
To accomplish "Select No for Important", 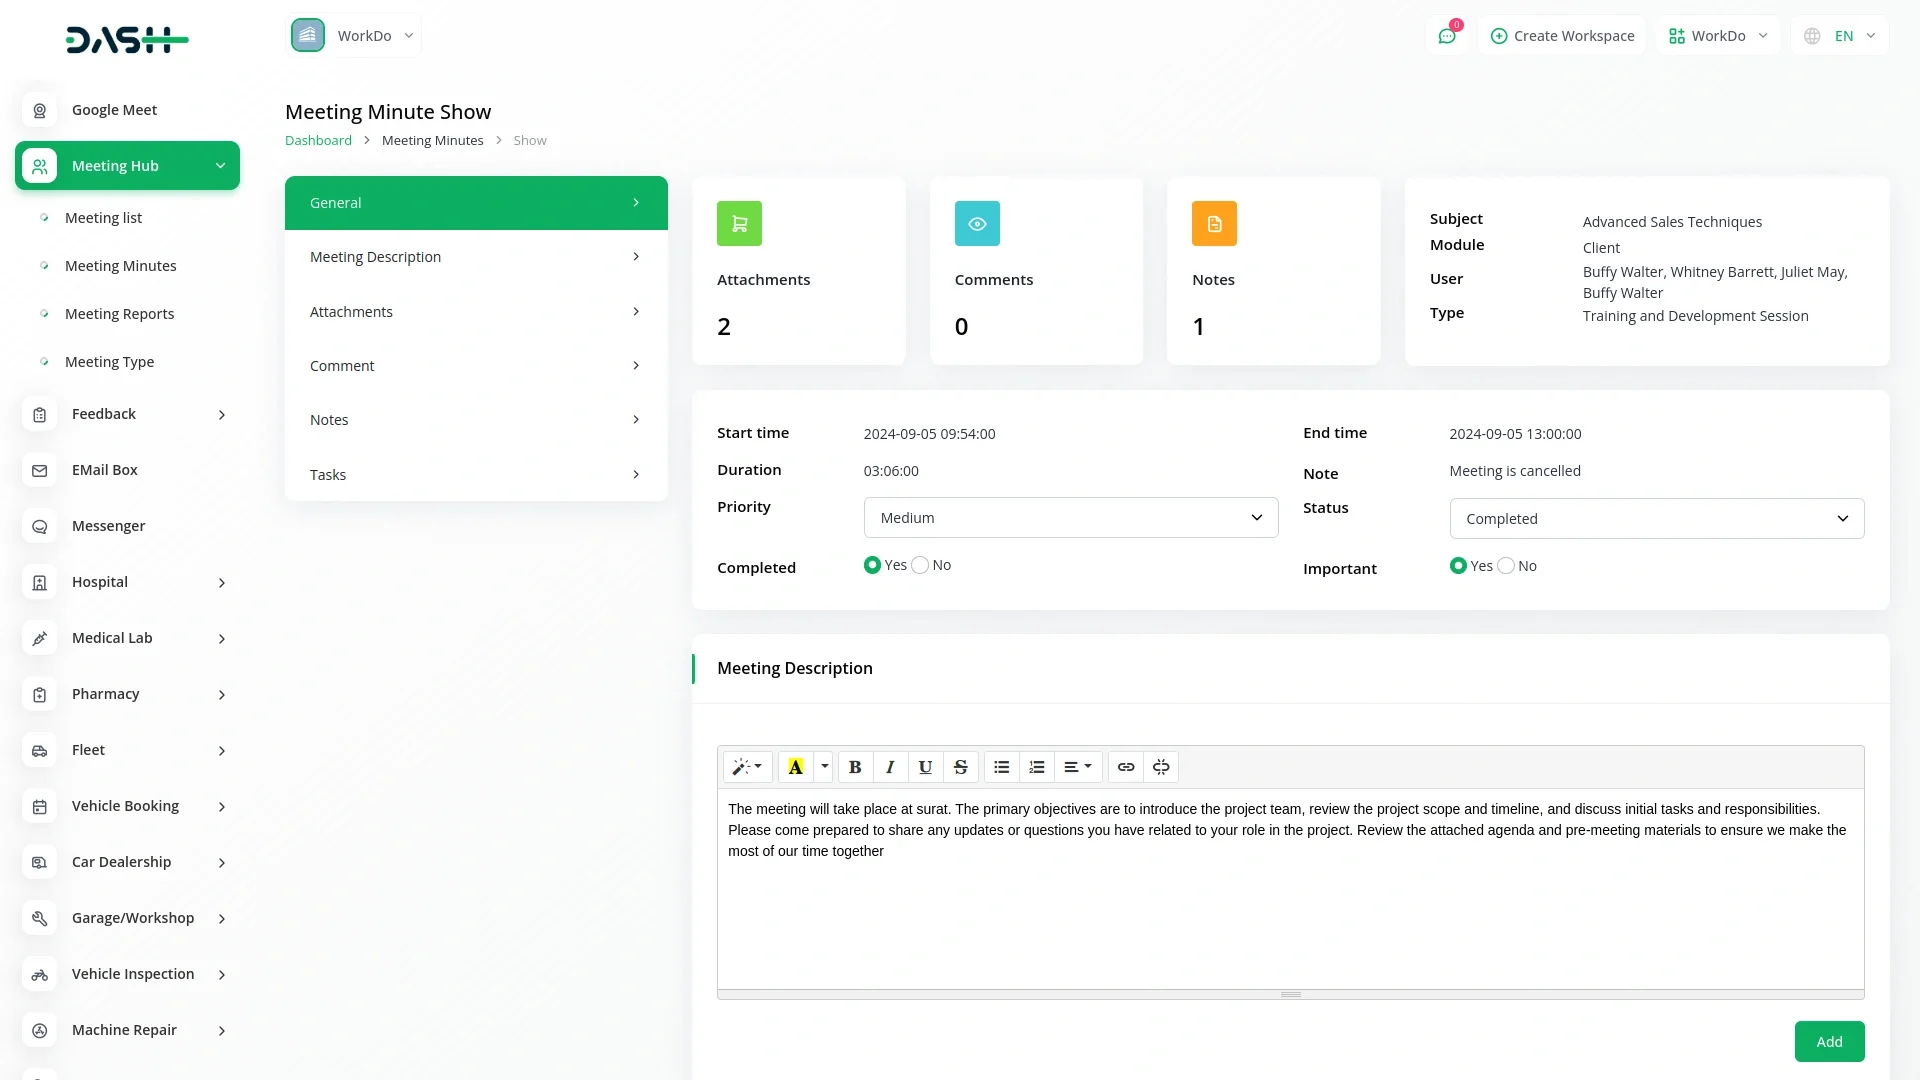I will [x=1506, y=566].
